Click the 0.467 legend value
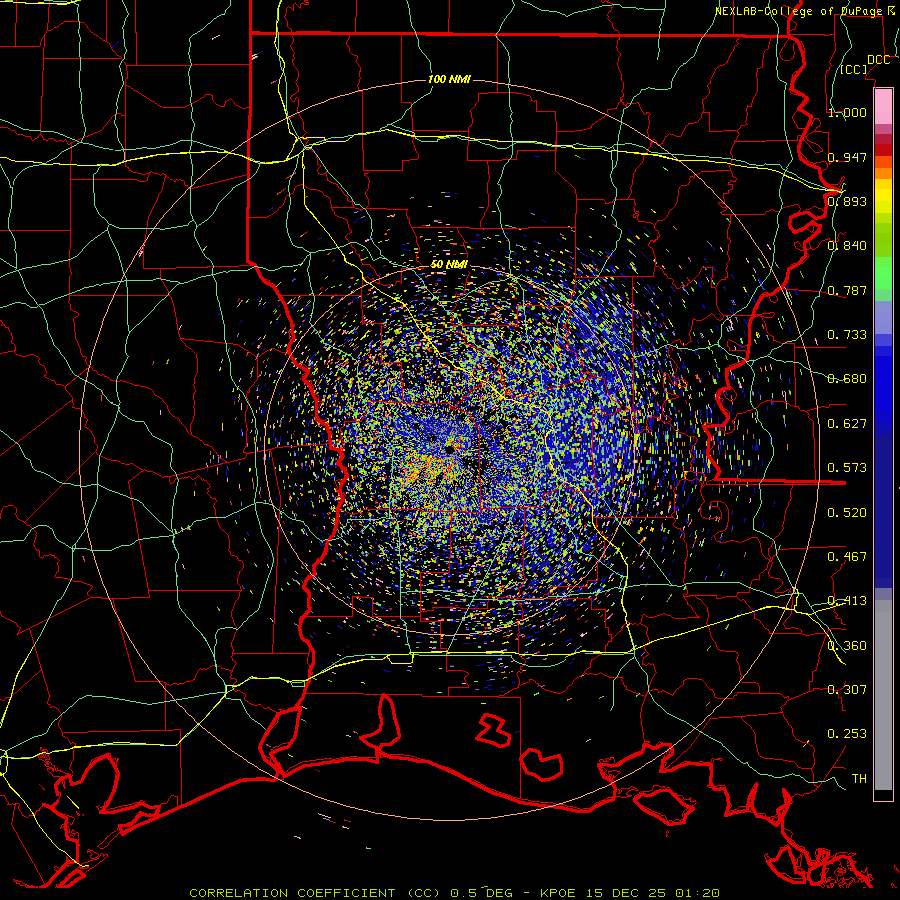900x900 pixels. tap(847, 557)
